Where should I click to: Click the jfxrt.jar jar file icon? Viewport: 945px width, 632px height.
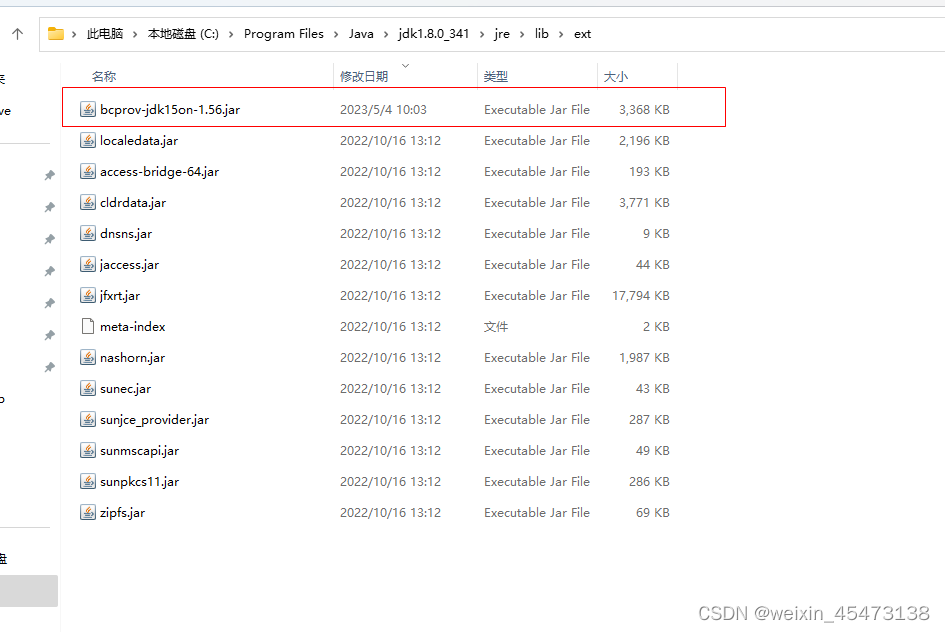(x=88, y=295)
